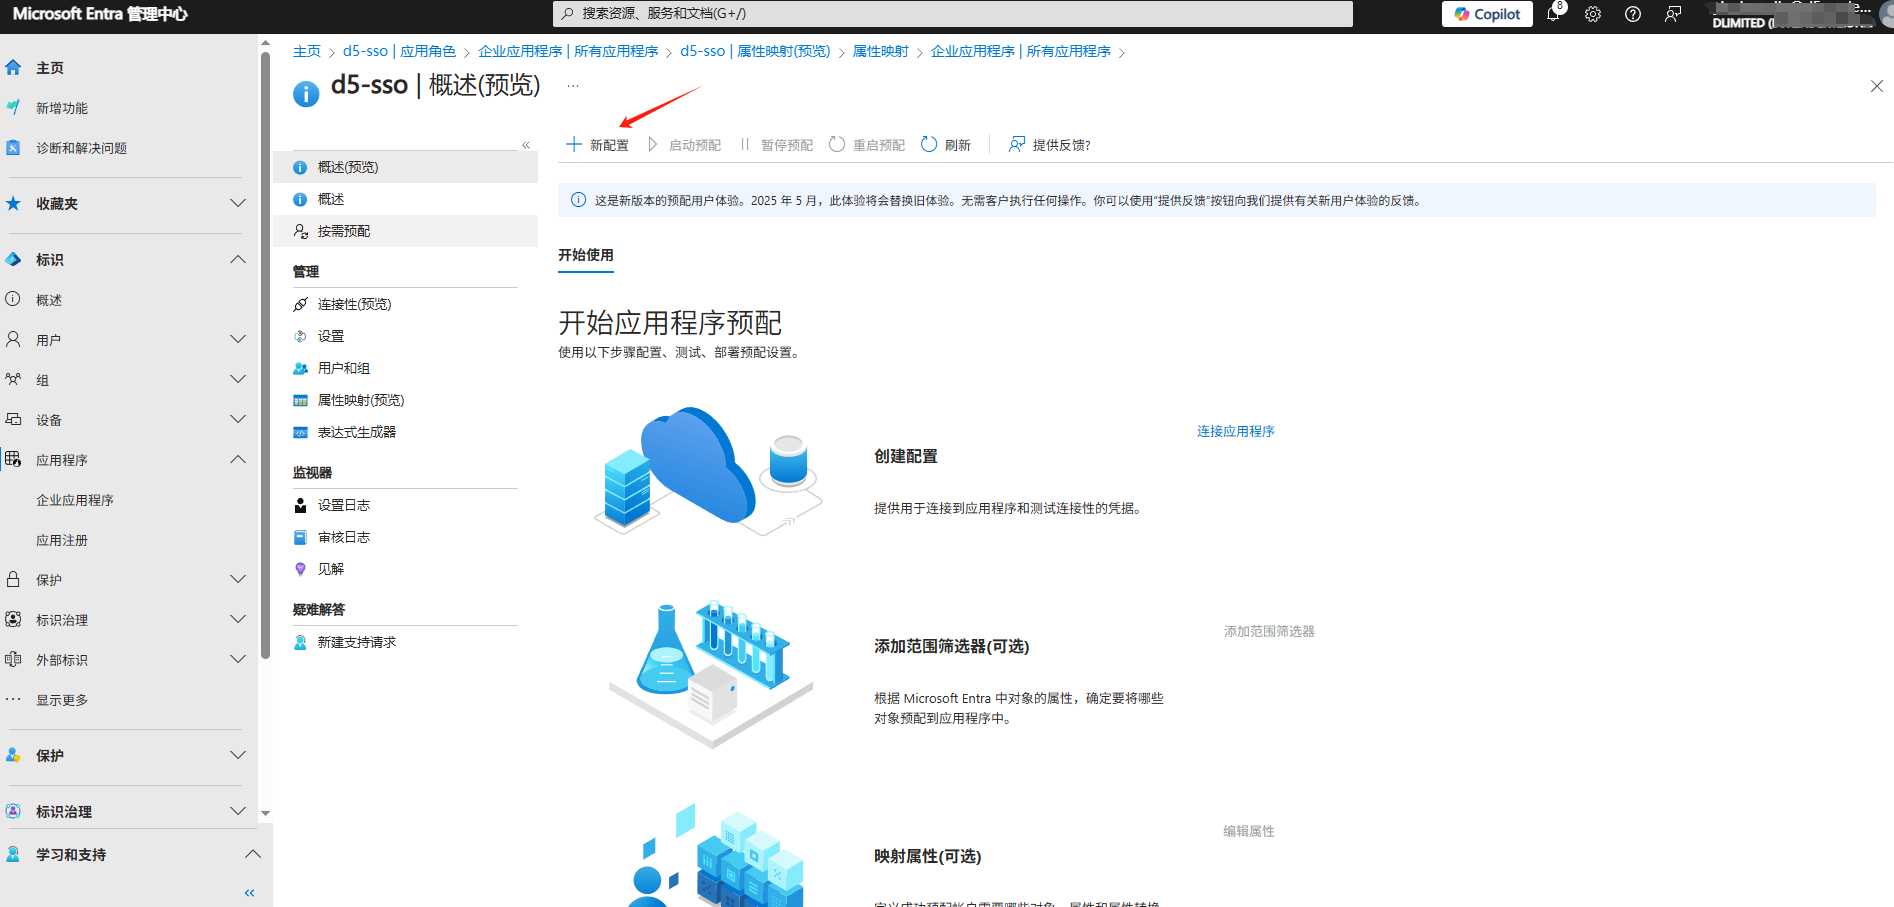Expand the 收藏夹 section chevron
Viewport: 1894px width, 907px height.
238,203
